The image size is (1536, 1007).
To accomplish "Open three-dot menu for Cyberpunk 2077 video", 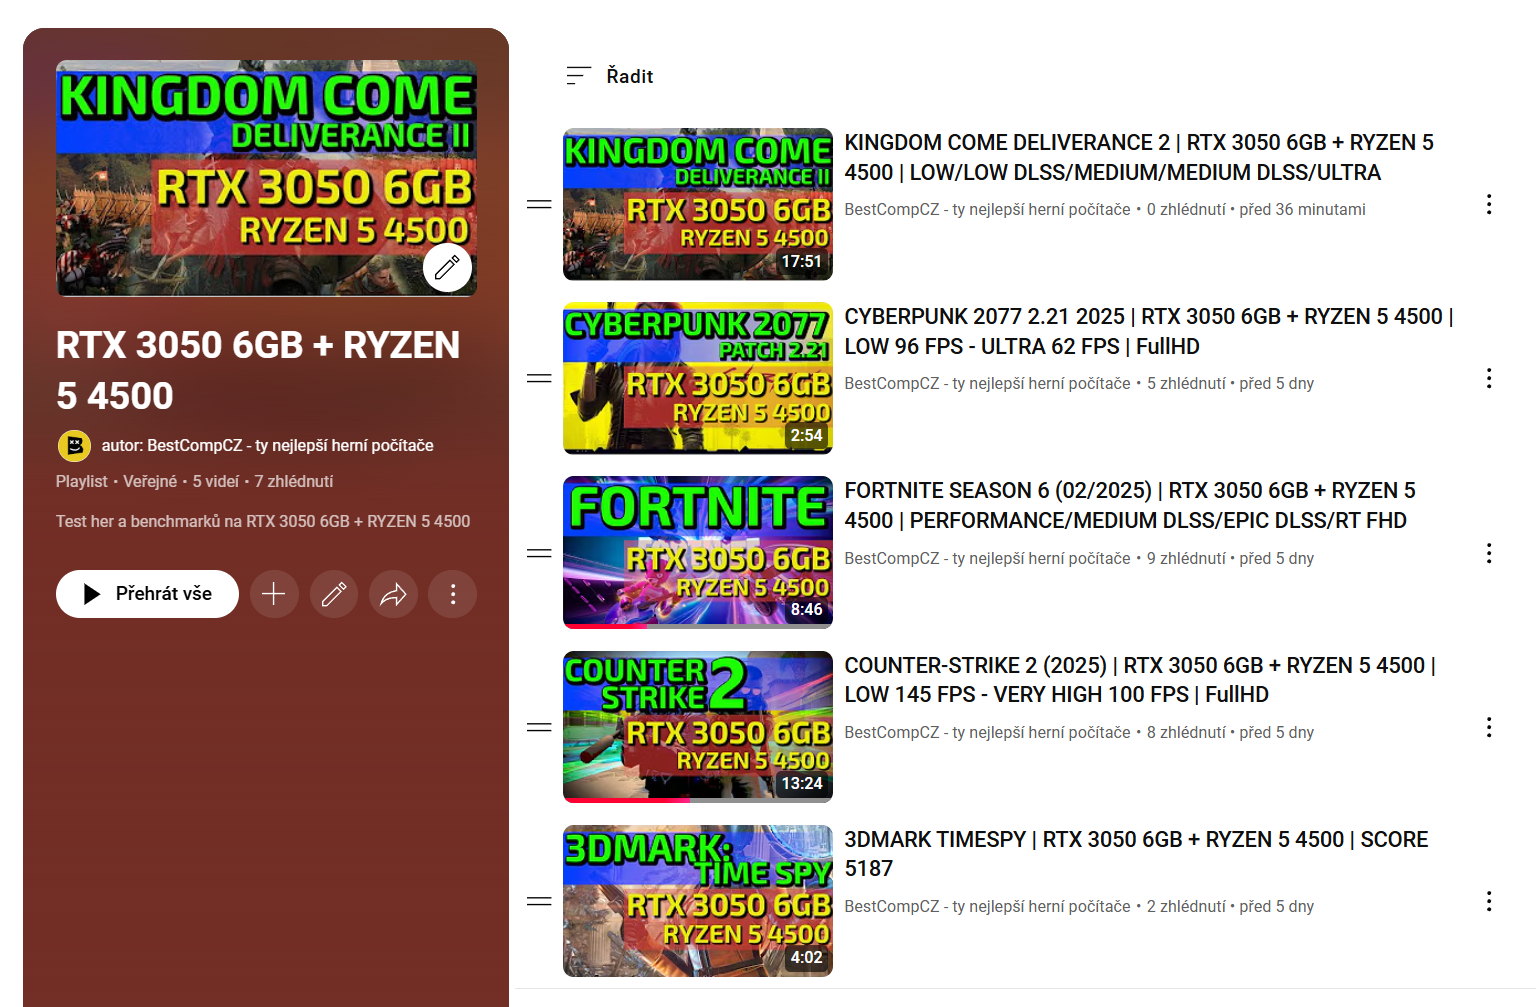I will click(1489, 378).
